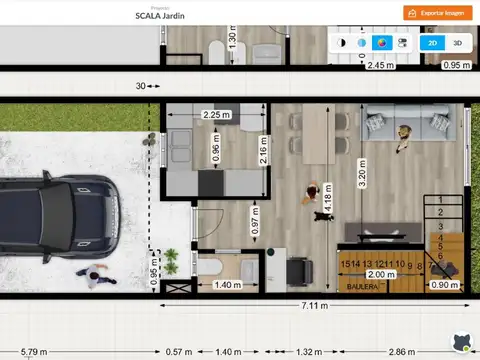Open the cat mascot chat icon
480x360 pixels.
(462, 341)
